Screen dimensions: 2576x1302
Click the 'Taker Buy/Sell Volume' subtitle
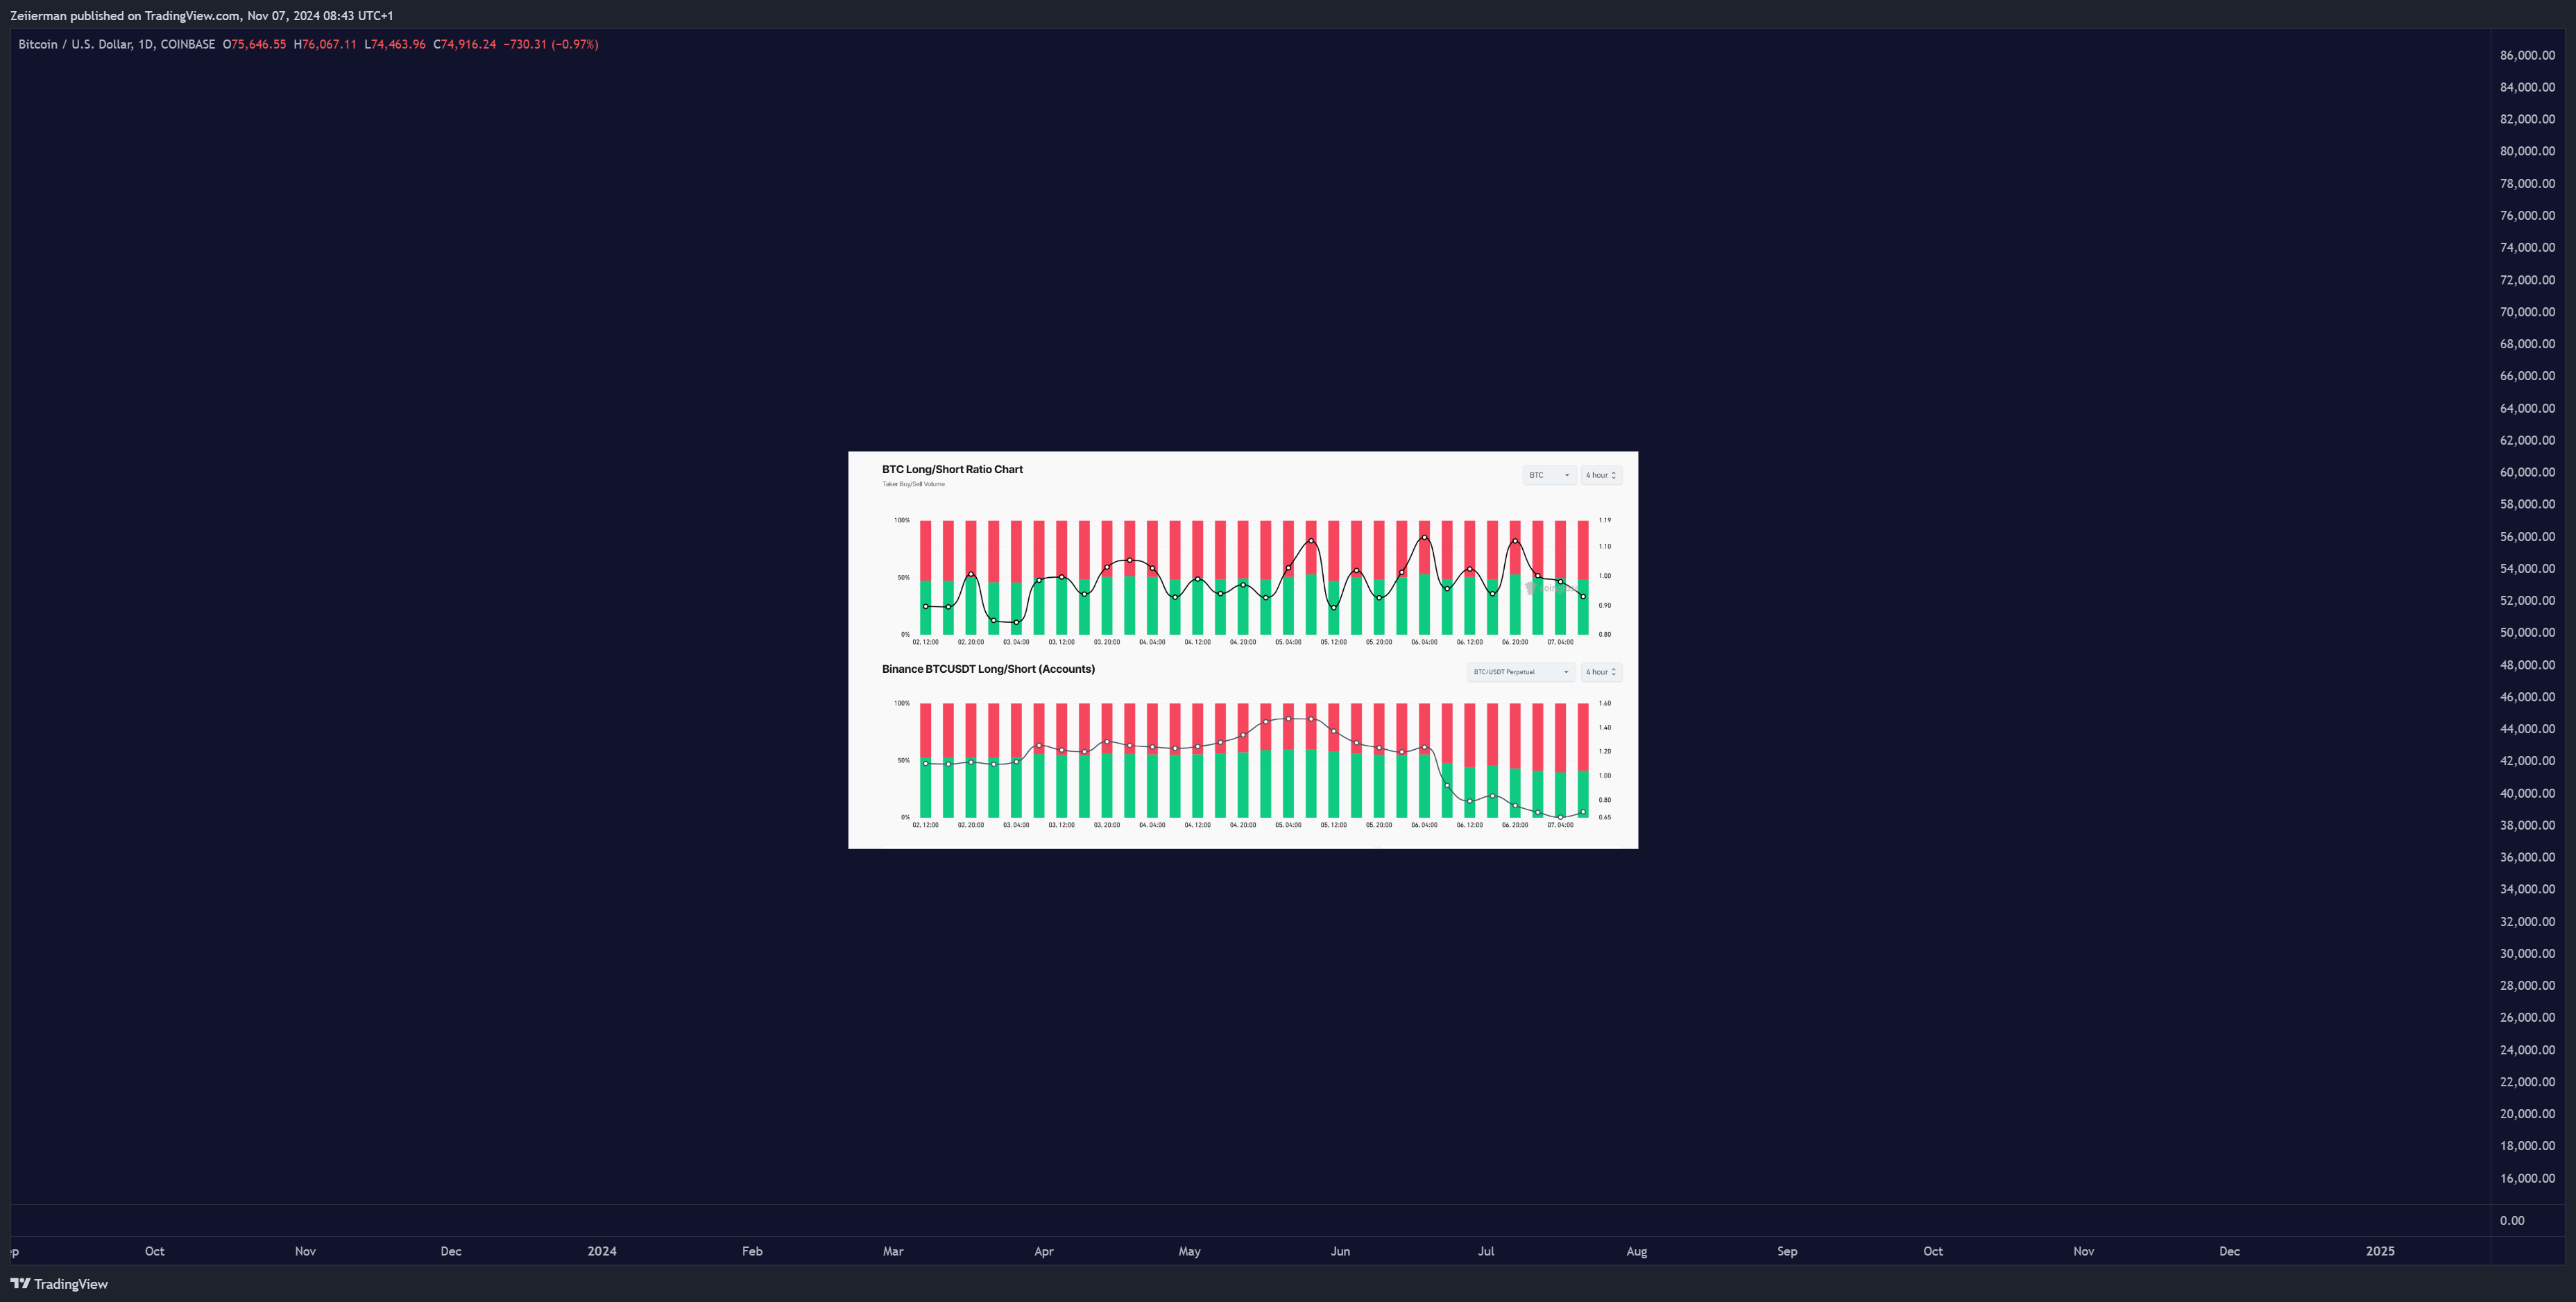tap(913, 484)
